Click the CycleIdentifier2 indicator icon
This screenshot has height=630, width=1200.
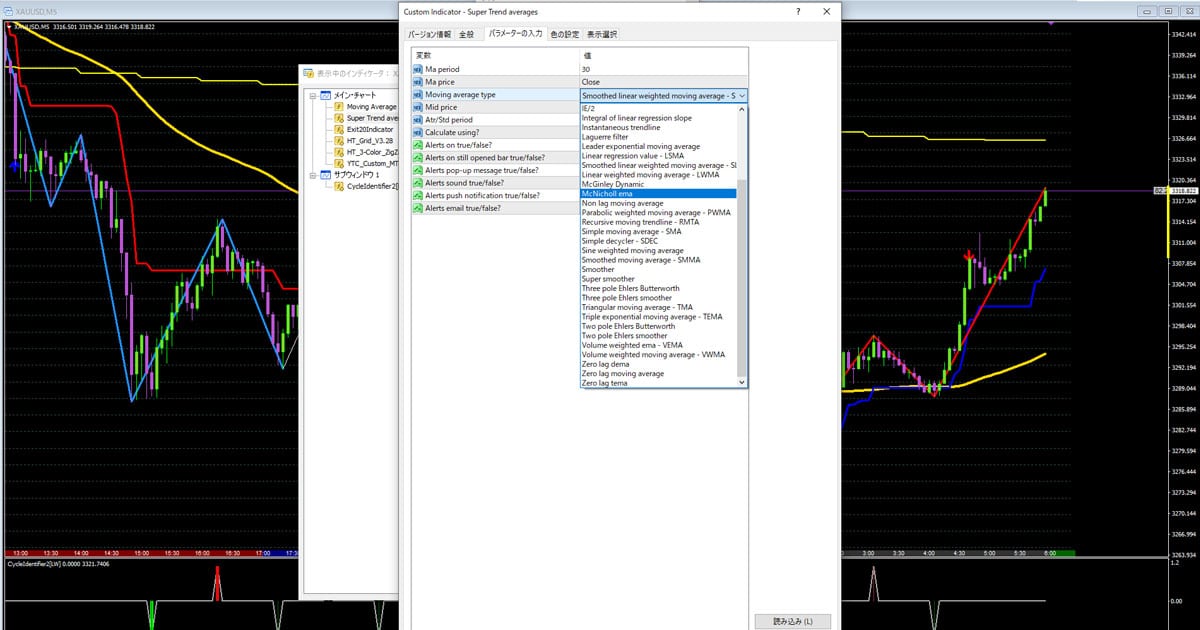(x=340, y=186)
